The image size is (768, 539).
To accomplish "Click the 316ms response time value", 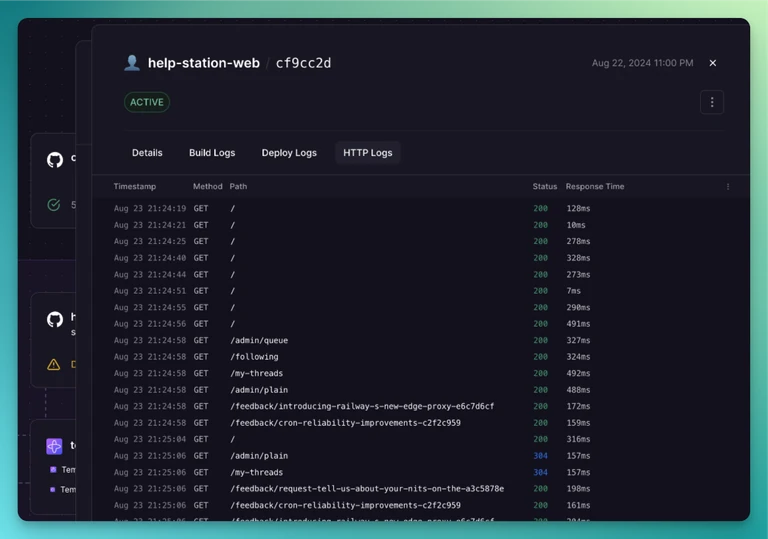I will coord(578,439).
